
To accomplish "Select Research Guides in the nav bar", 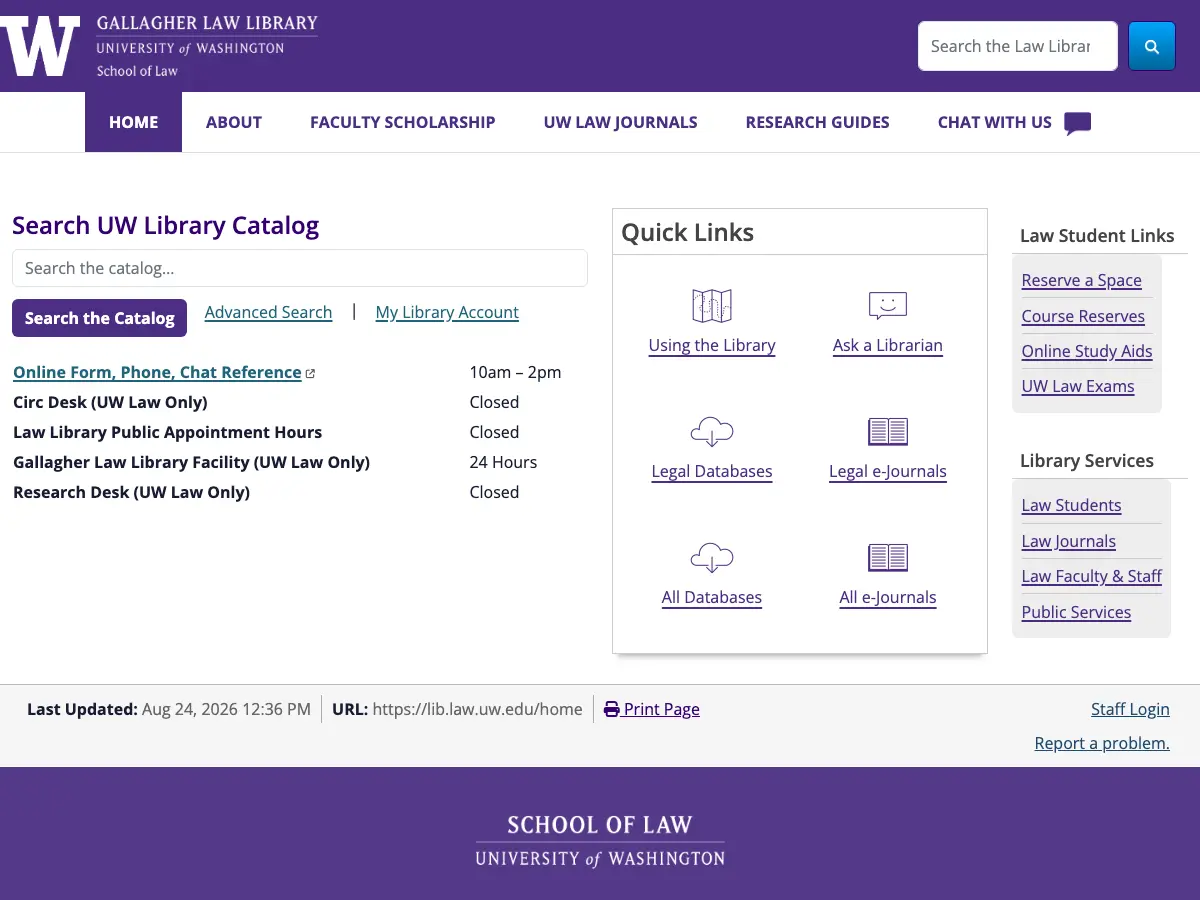I will [x=818, y=122].
